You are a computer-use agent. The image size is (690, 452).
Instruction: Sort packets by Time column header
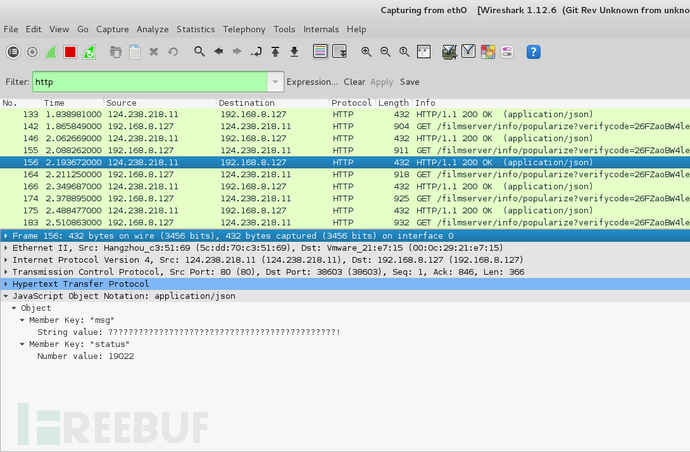(x=73, y=103)
